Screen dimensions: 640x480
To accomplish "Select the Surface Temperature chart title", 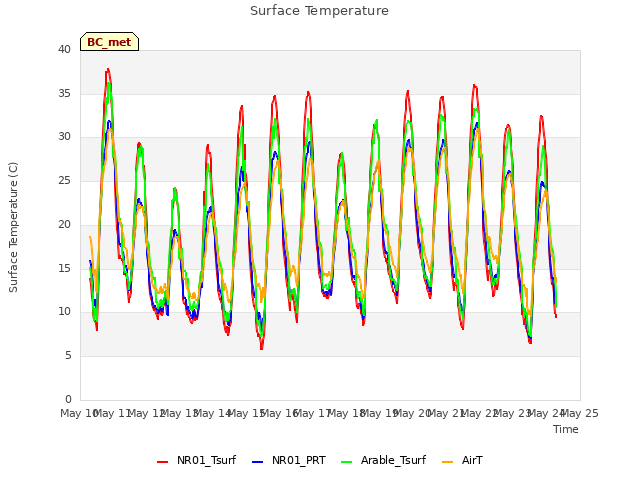I will (319, 11).
